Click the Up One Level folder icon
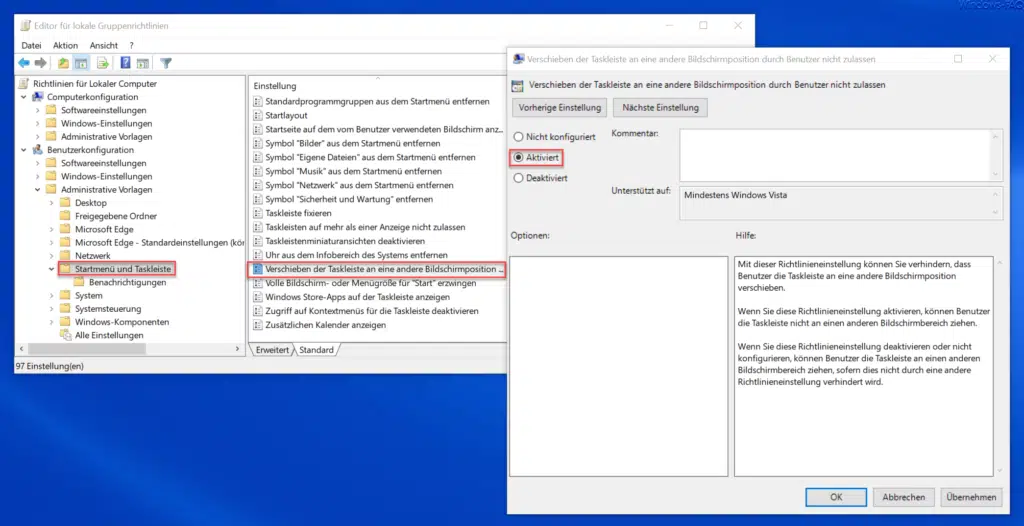The width and height of the screenshot is (1024, 526). (x=63, y=62)
